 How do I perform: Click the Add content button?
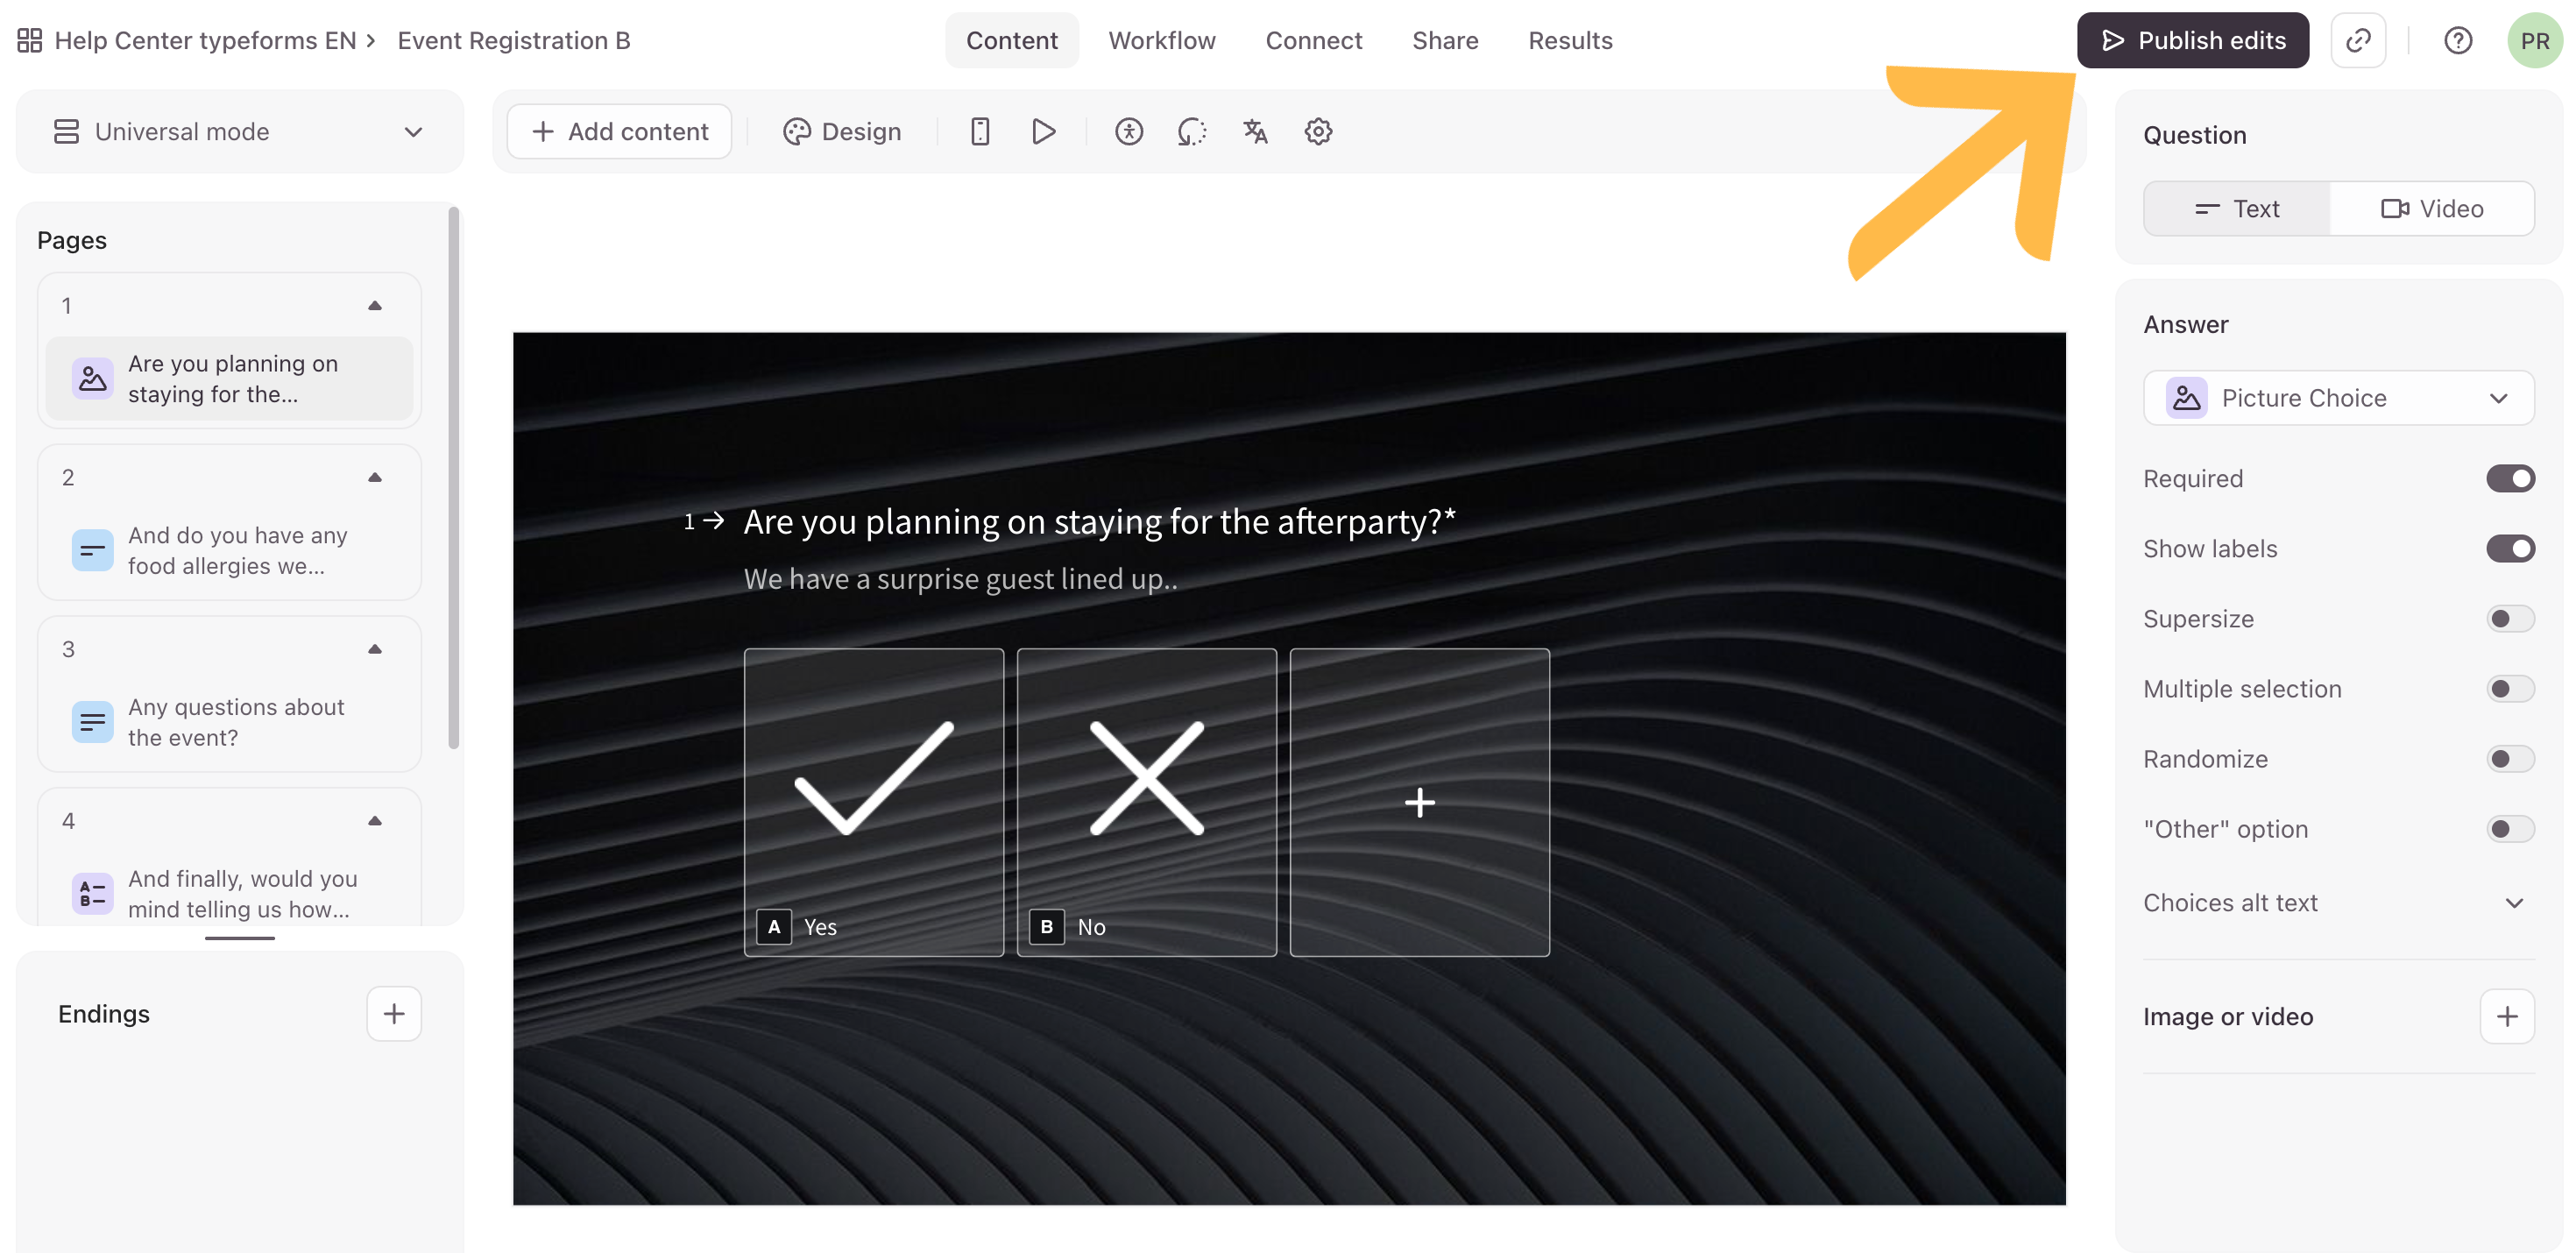click(x=619, y=132)
